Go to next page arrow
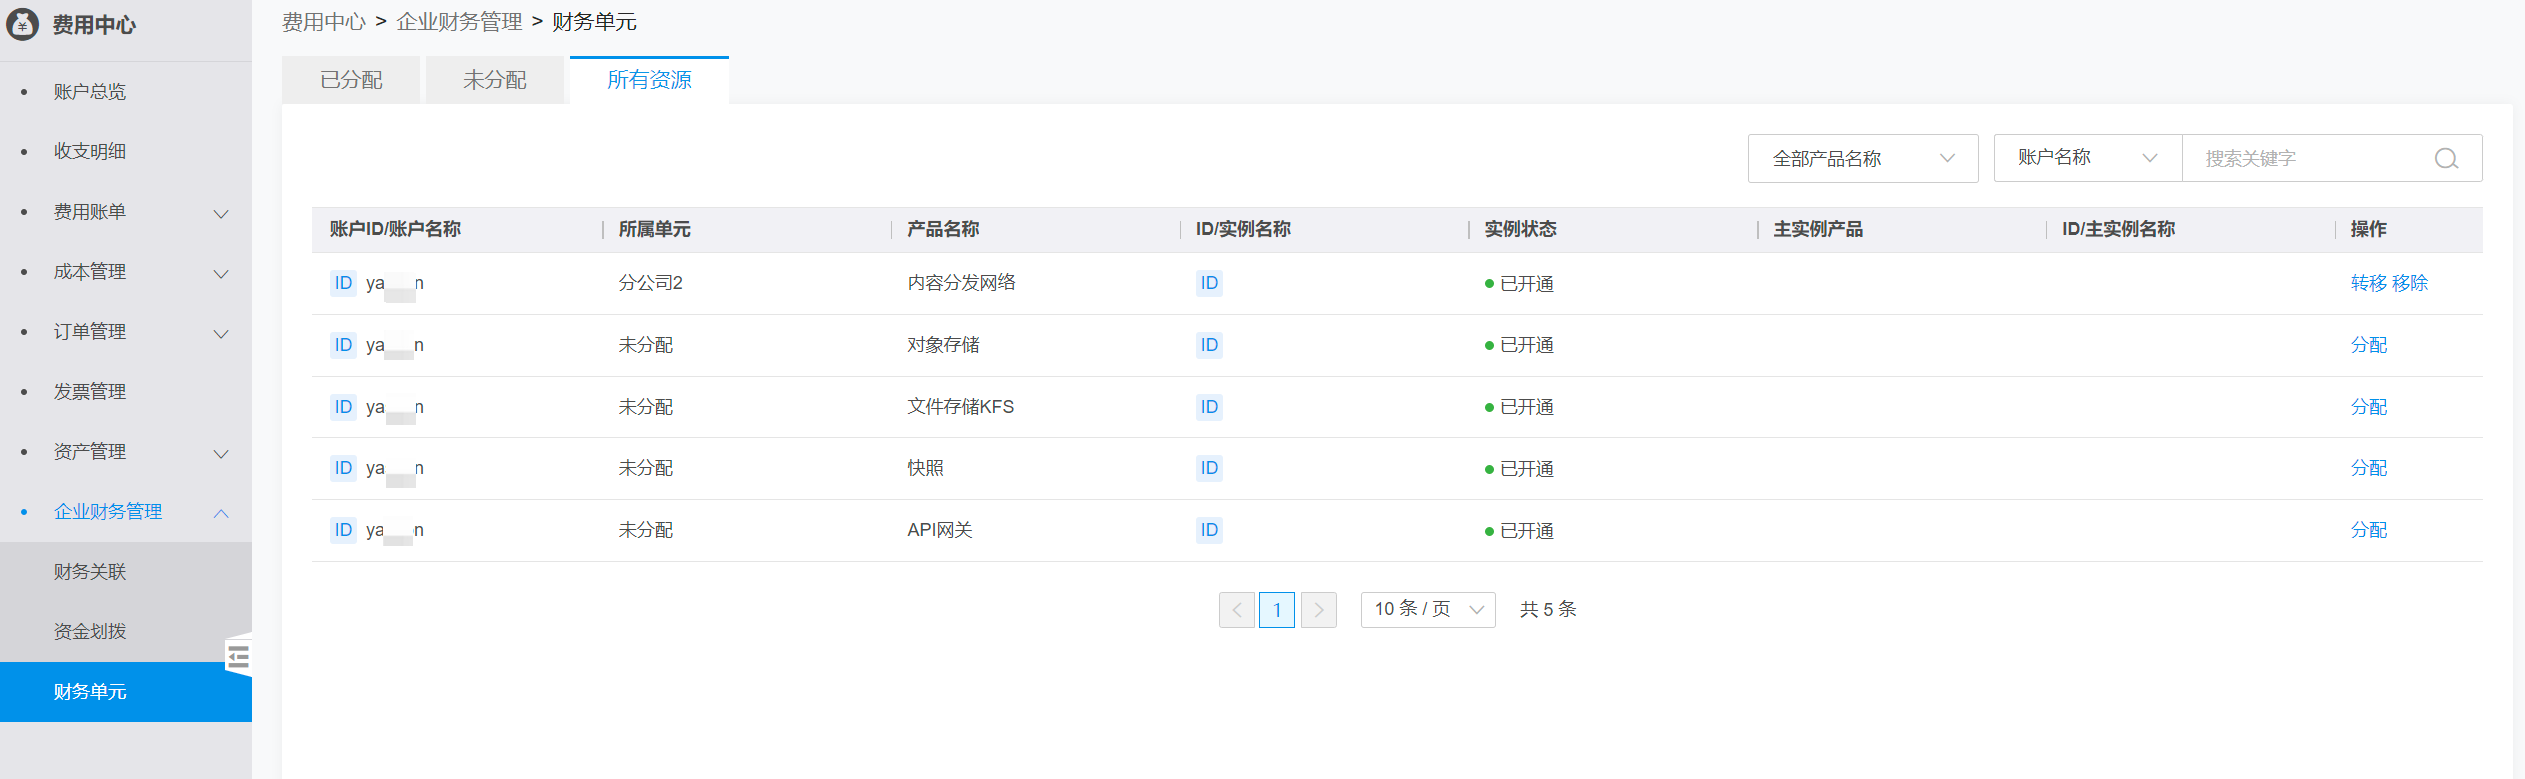Image resolution: width=2525 pixels, height=779 pixels. pos(1318,610)
